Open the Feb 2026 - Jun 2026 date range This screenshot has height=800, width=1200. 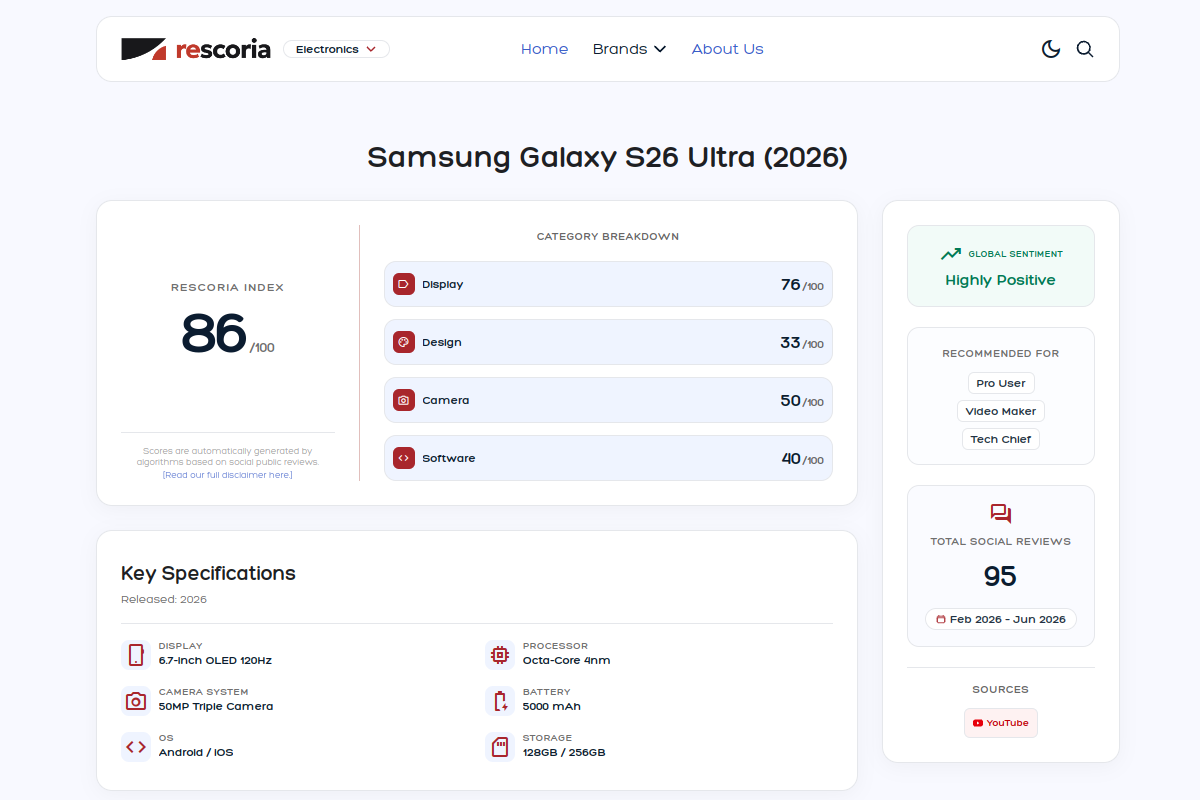tap(1001, 619)
